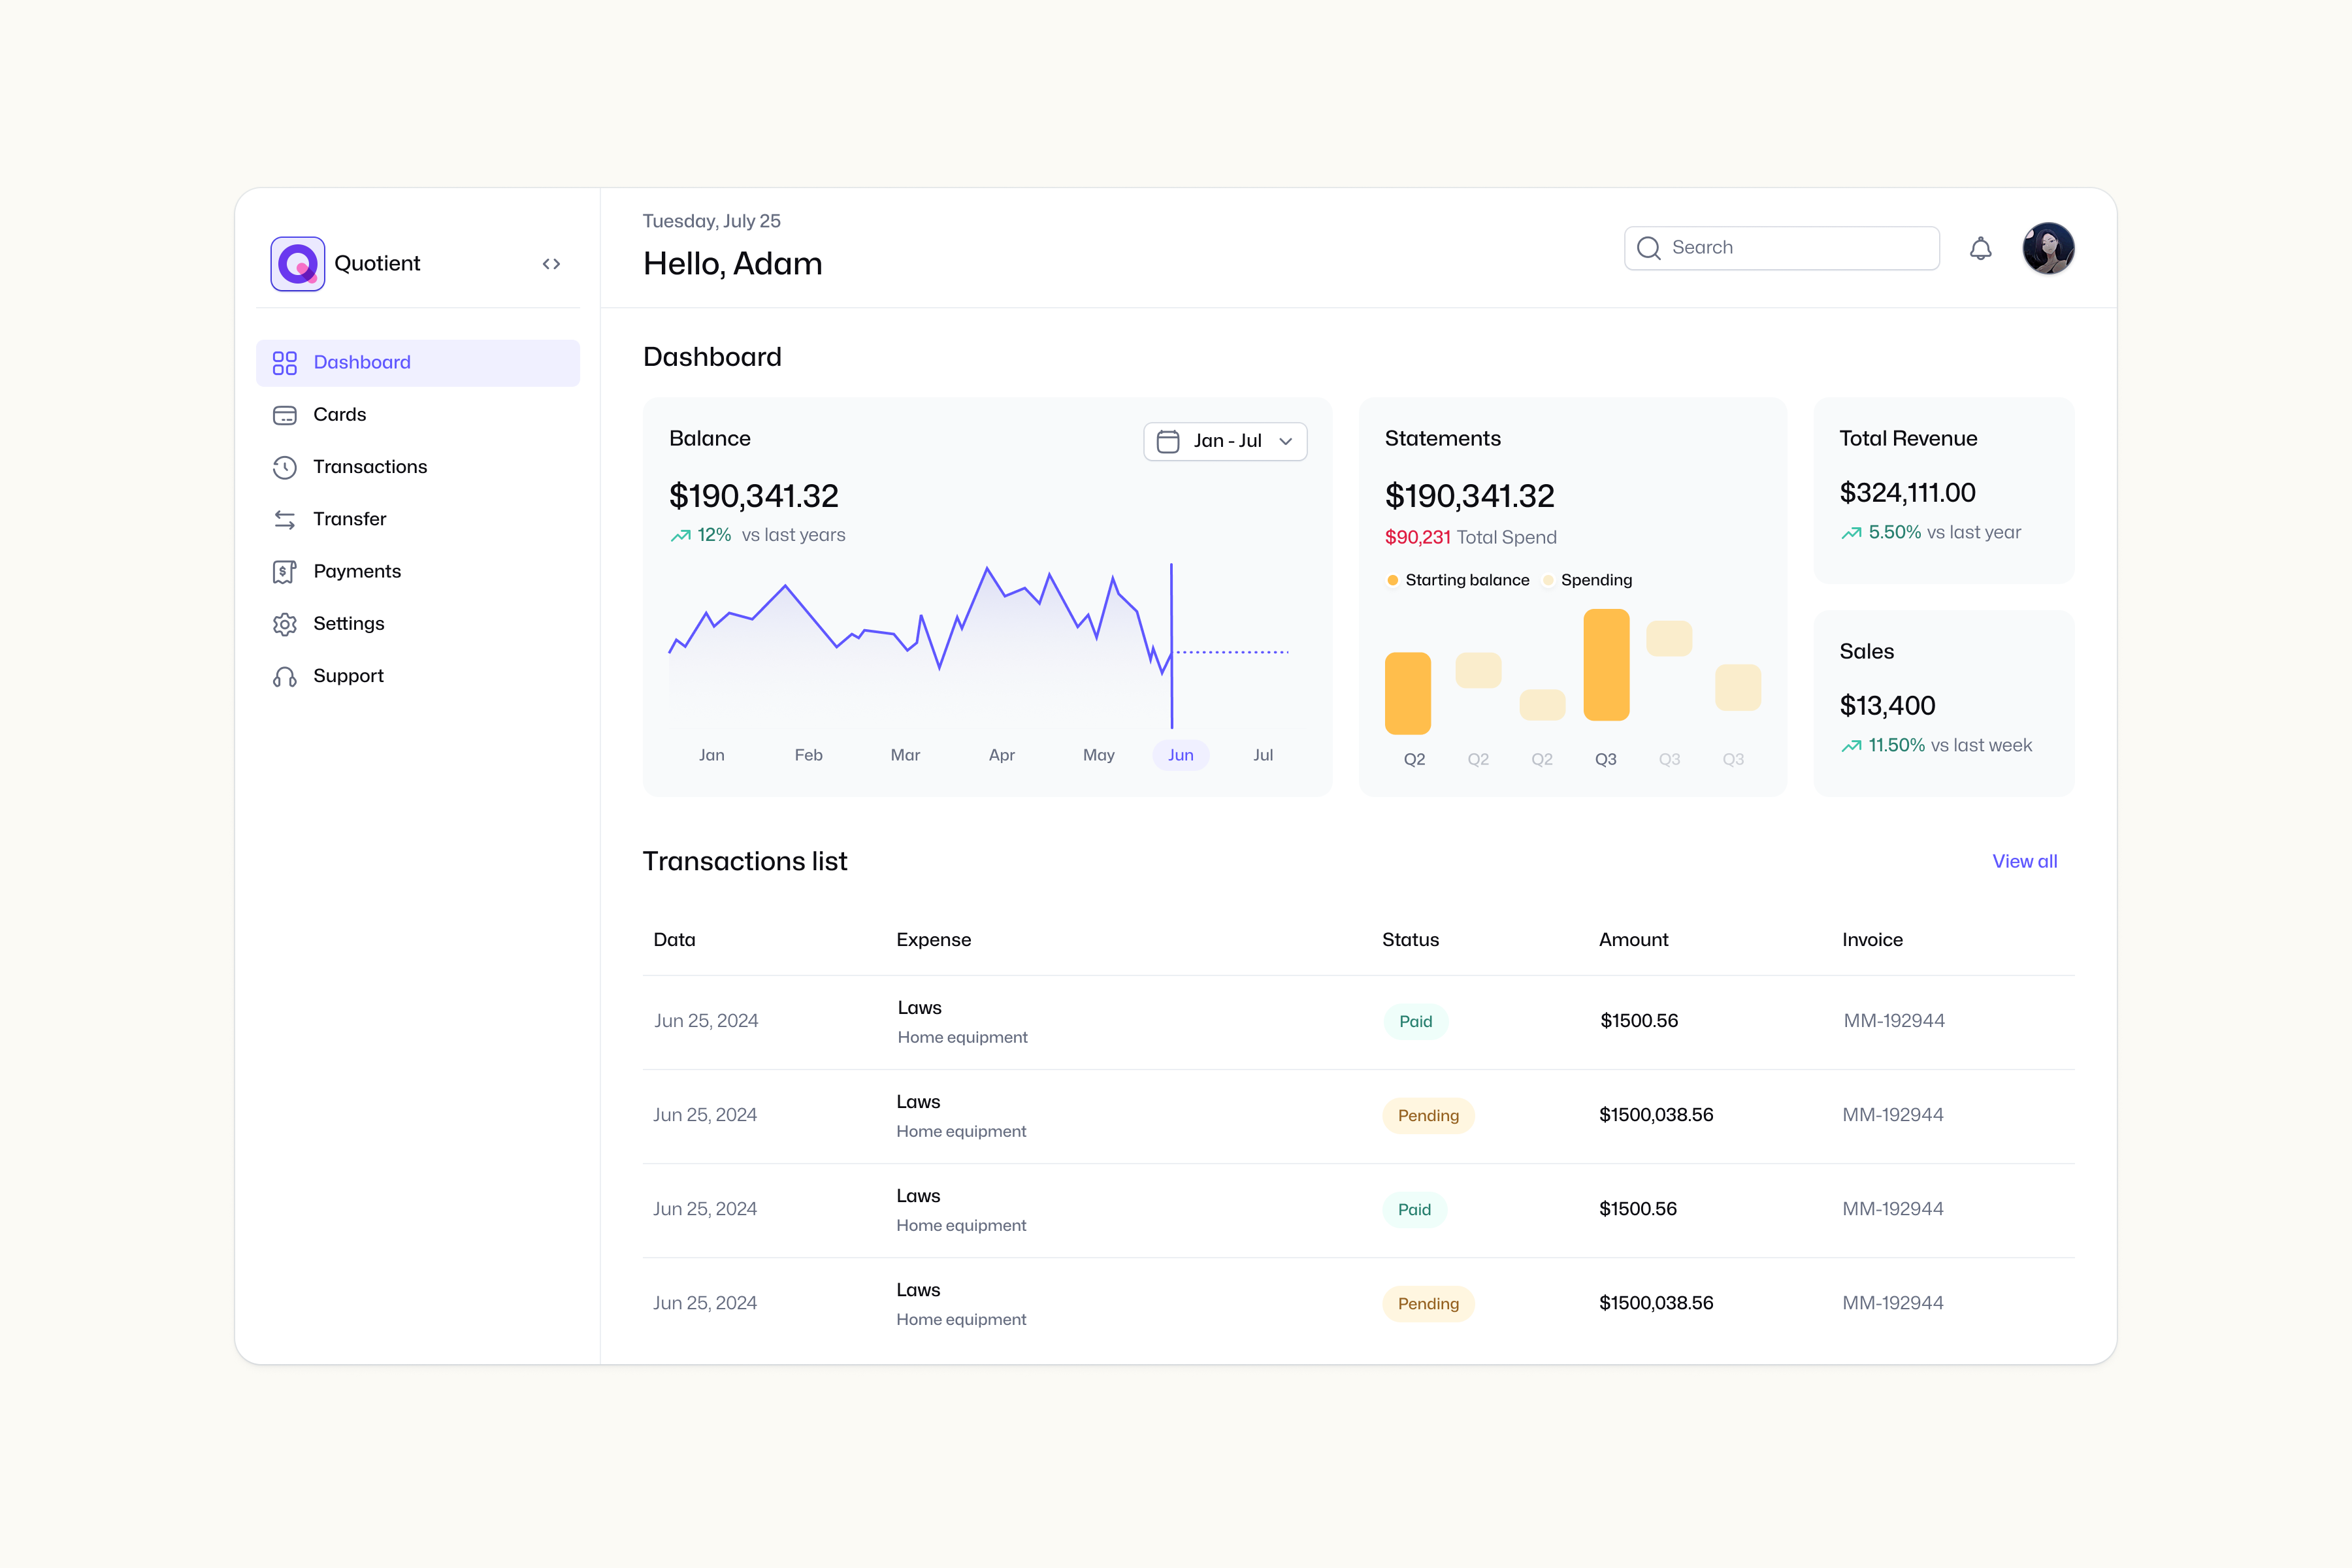The height and width of the screenshot is (1568, 2352).
Task: Click the first Q2 orange bar
Action: [1408, 694]
